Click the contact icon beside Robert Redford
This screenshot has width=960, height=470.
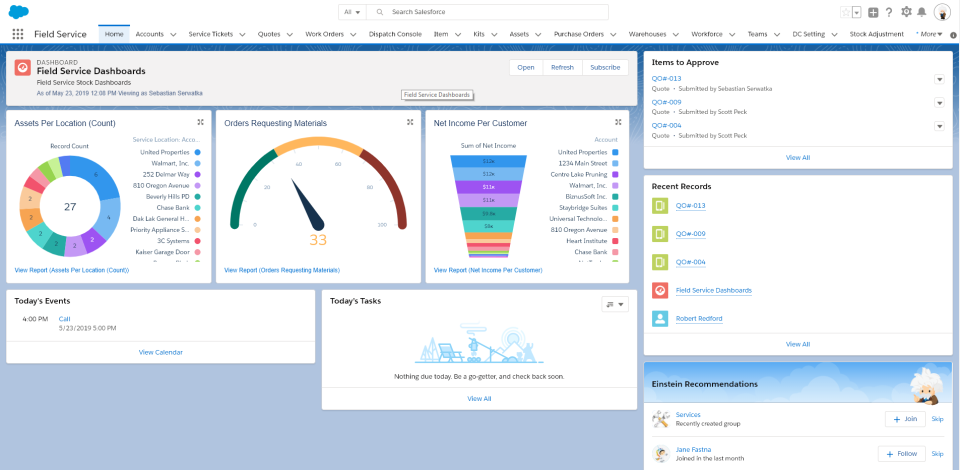[x=660, y=318]
